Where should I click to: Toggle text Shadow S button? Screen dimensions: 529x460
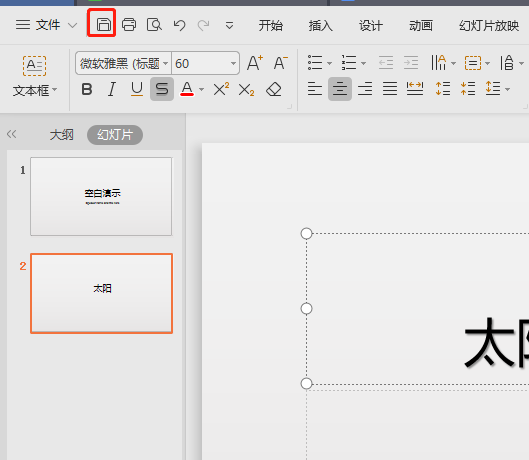pos(162,89)
